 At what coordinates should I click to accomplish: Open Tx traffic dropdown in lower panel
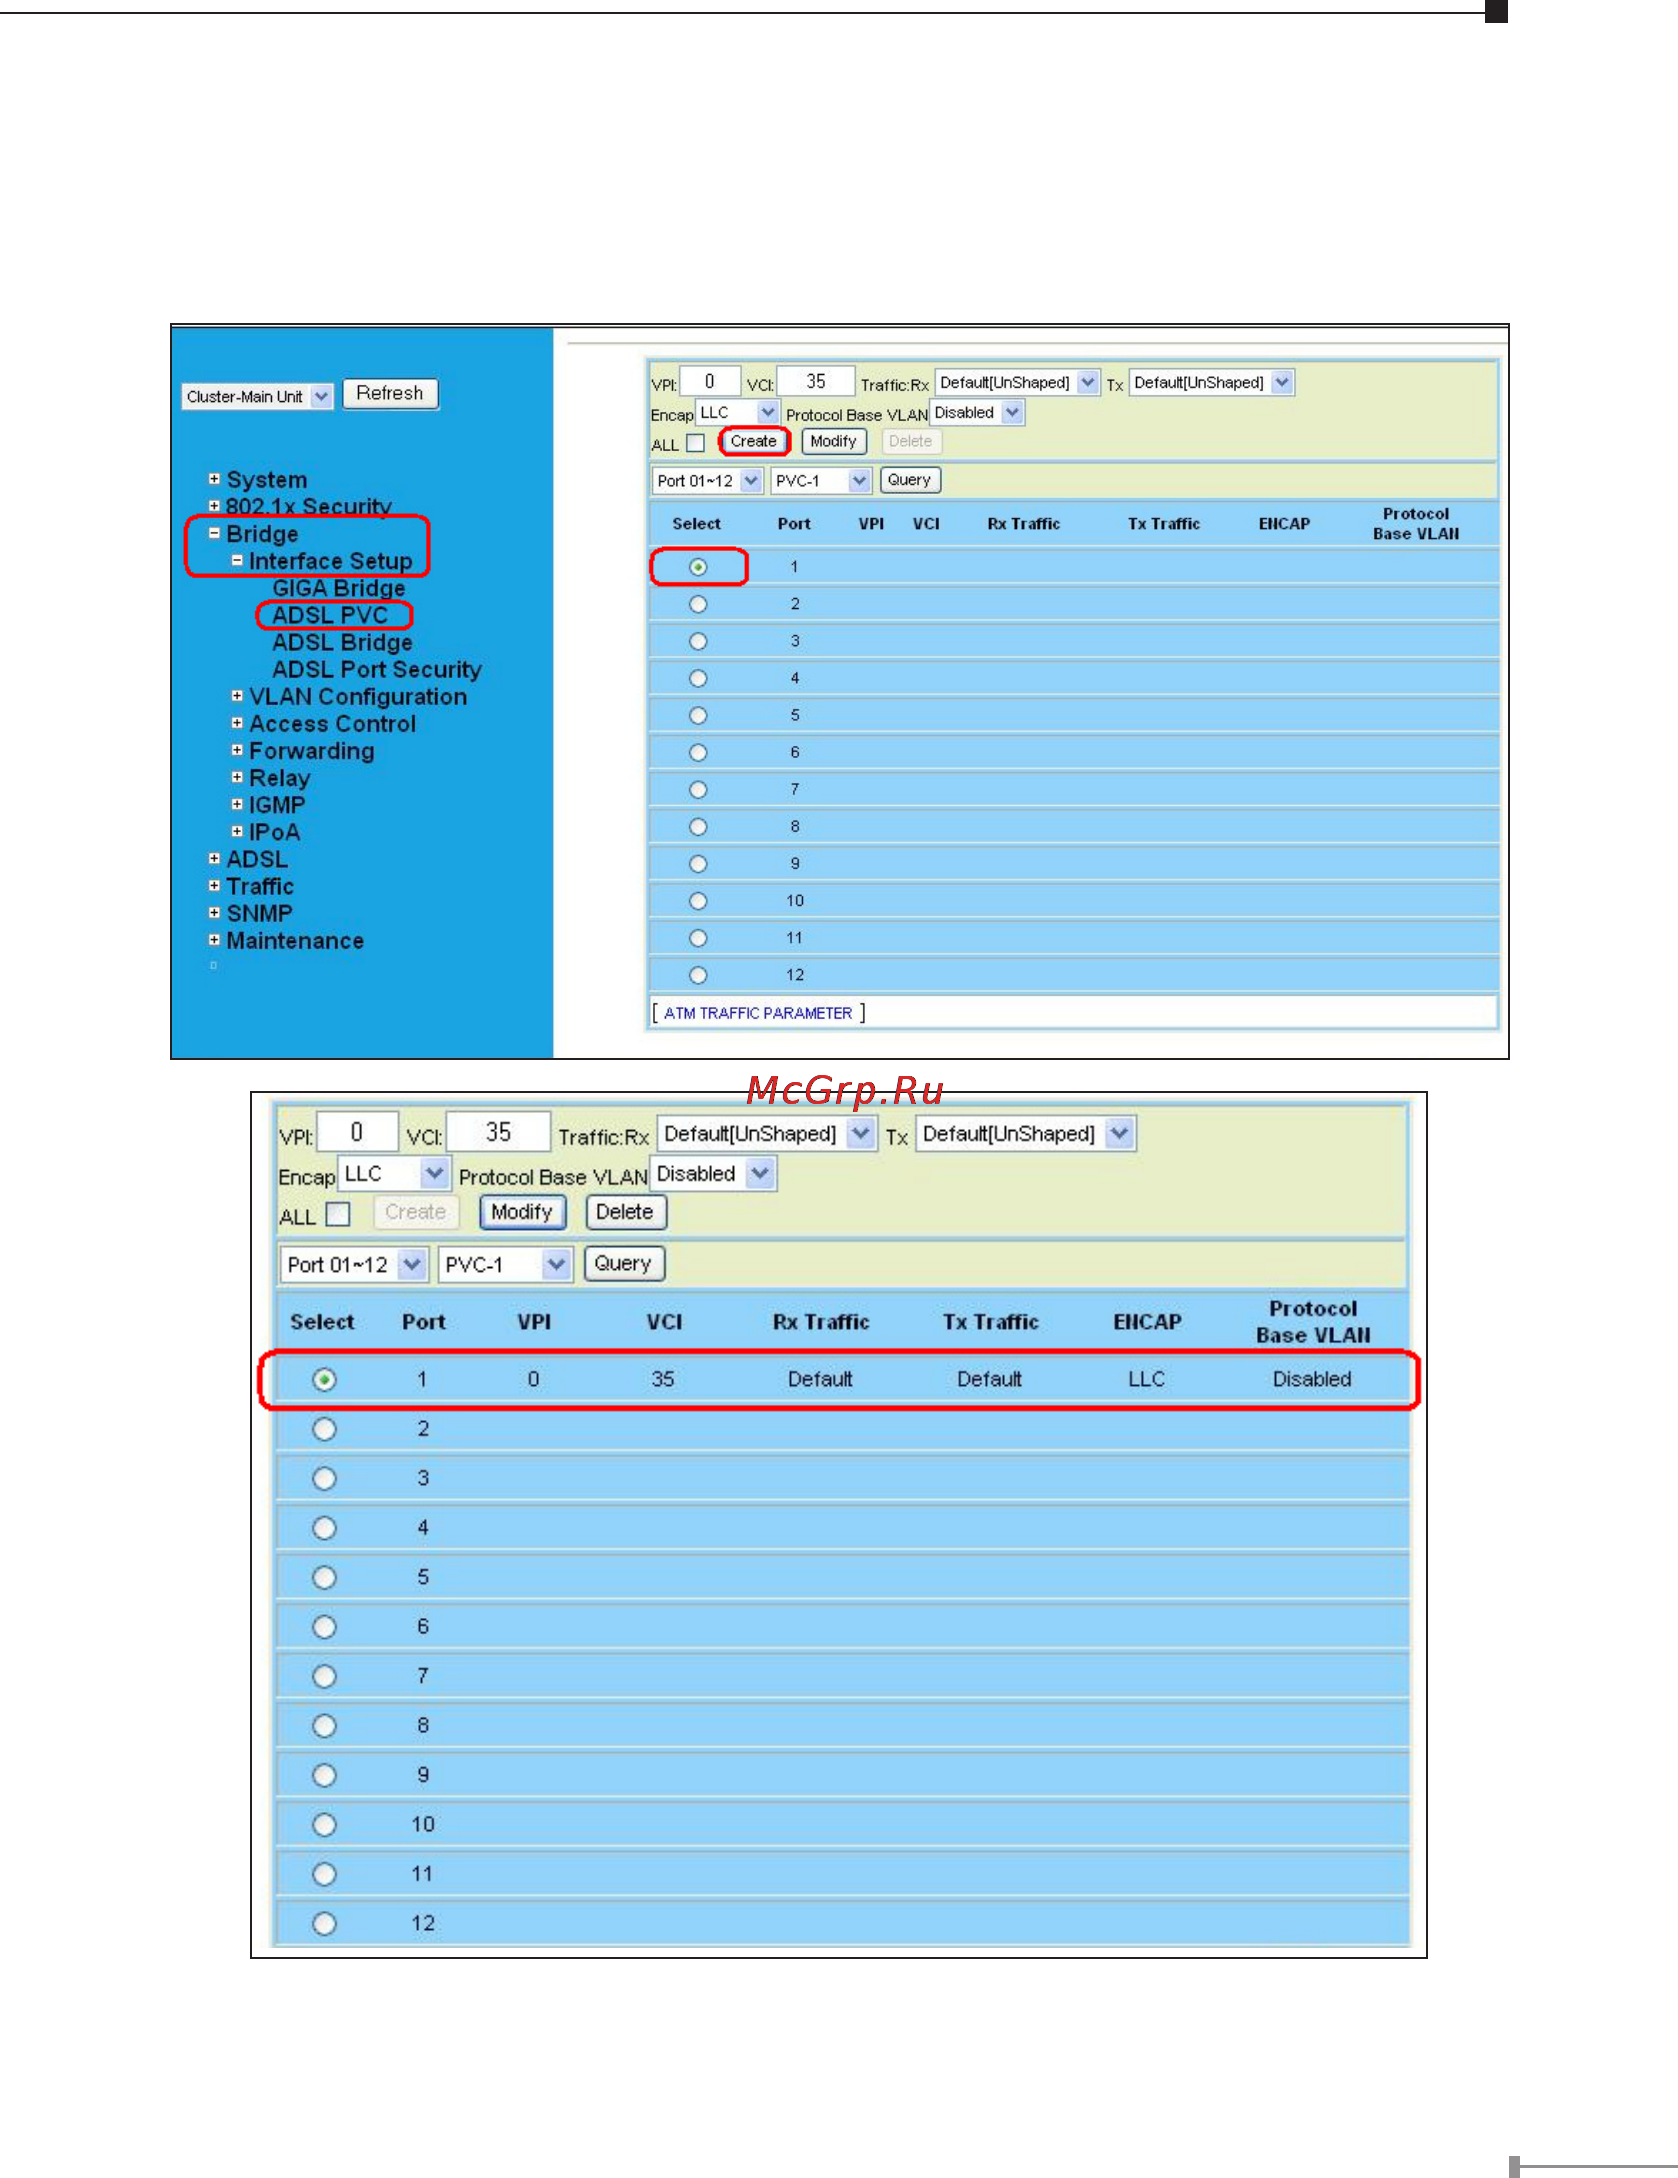click(x=1025, y=1134)
